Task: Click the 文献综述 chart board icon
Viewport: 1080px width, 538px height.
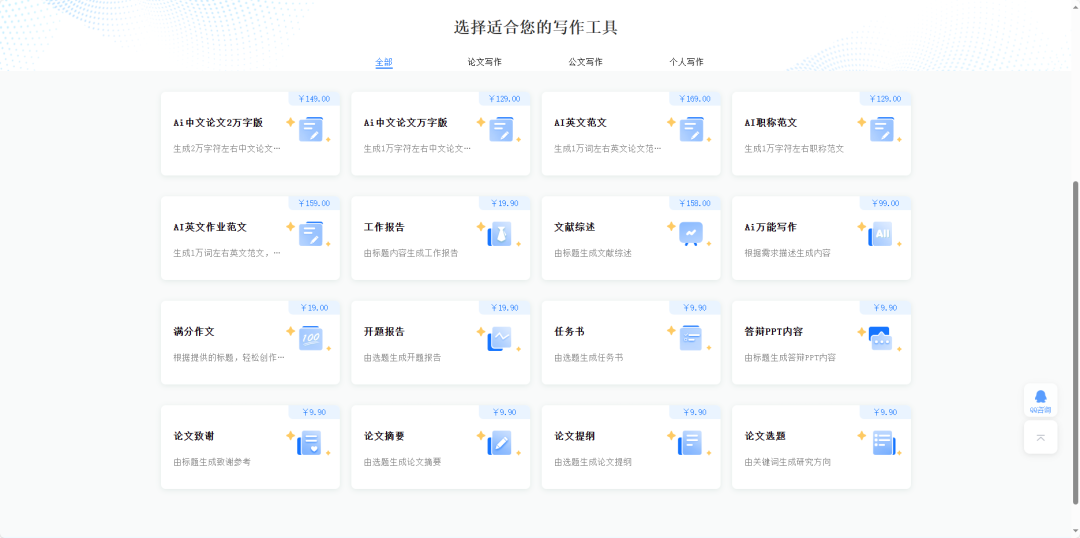Action: click(x=692, y=234)
